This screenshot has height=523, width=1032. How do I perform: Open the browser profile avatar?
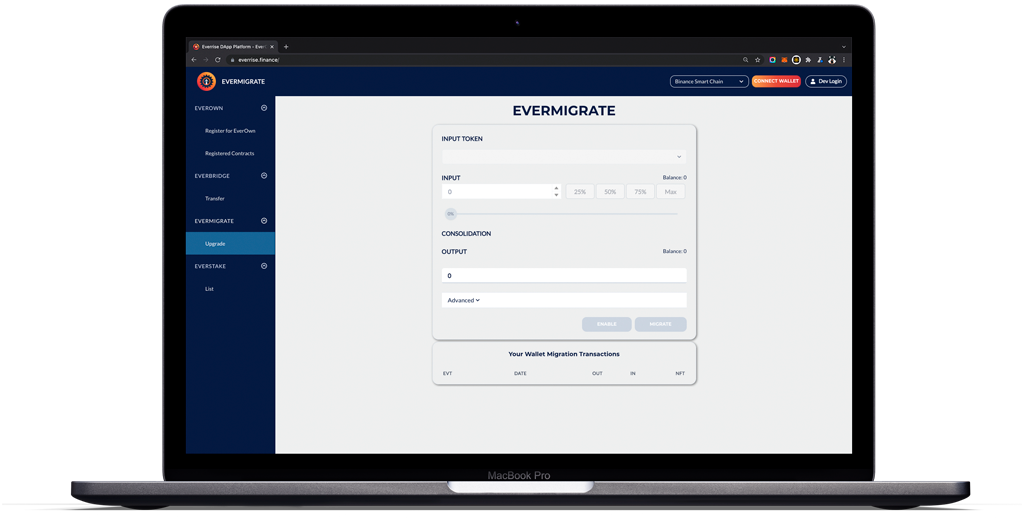pyautogui.click(x=832, y=60)
